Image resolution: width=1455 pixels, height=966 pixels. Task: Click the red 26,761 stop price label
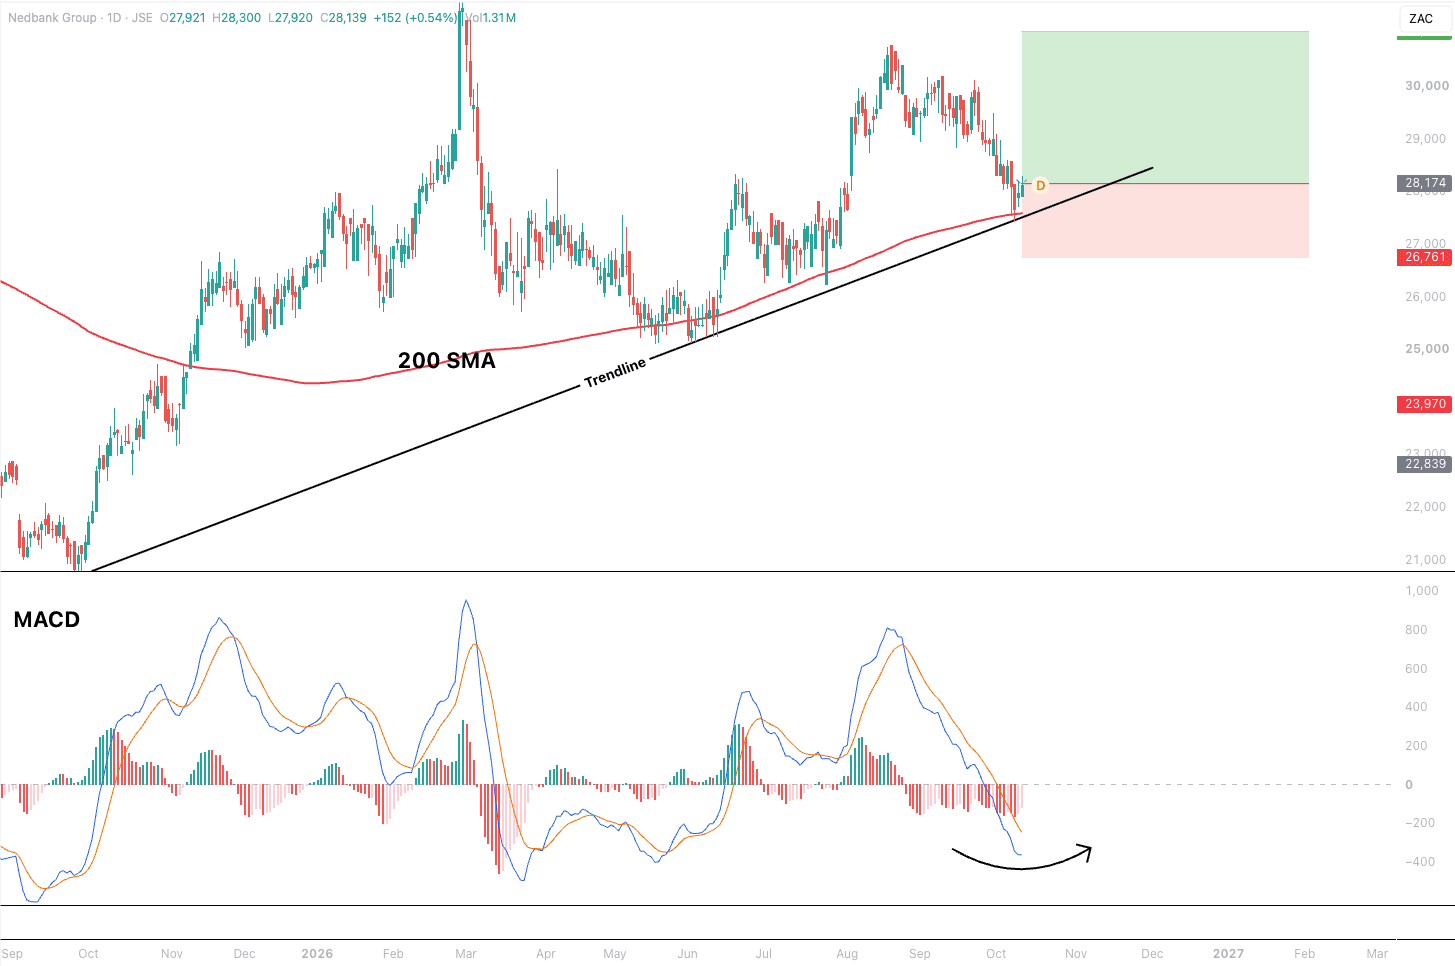tap(1425, 257)
